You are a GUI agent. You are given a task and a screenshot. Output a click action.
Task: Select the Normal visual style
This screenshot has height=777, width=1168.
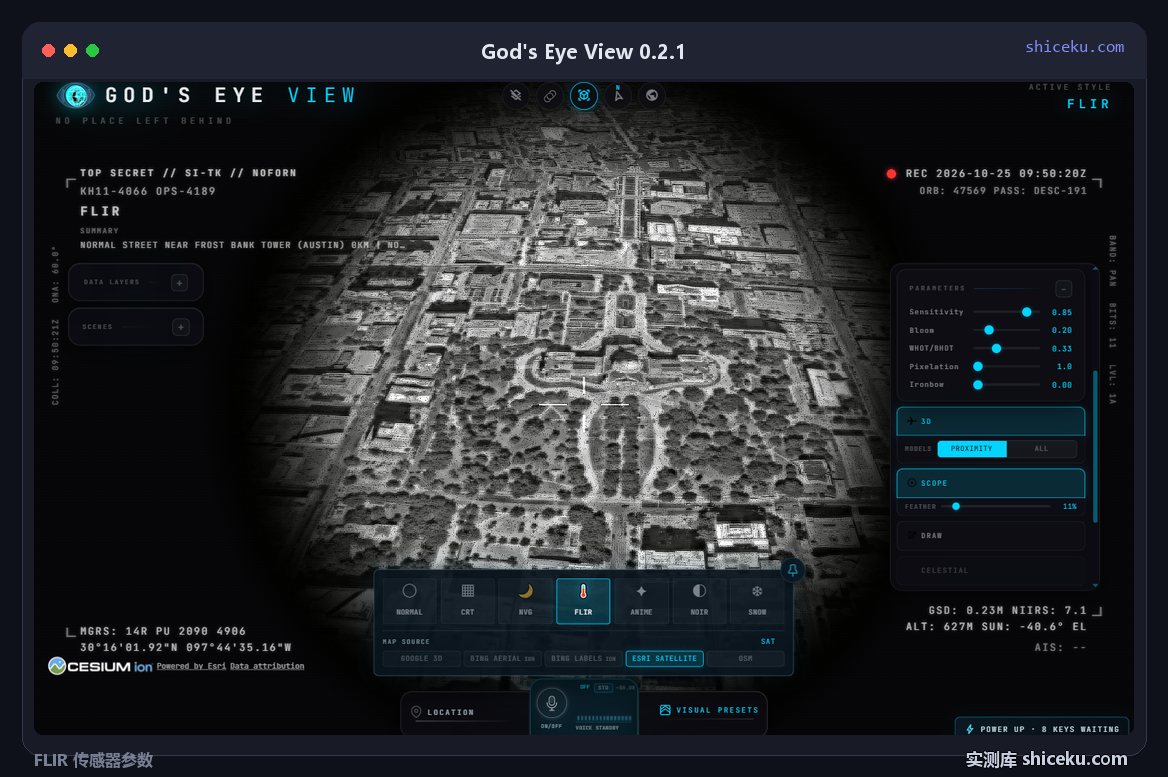(x=409, y=600)
